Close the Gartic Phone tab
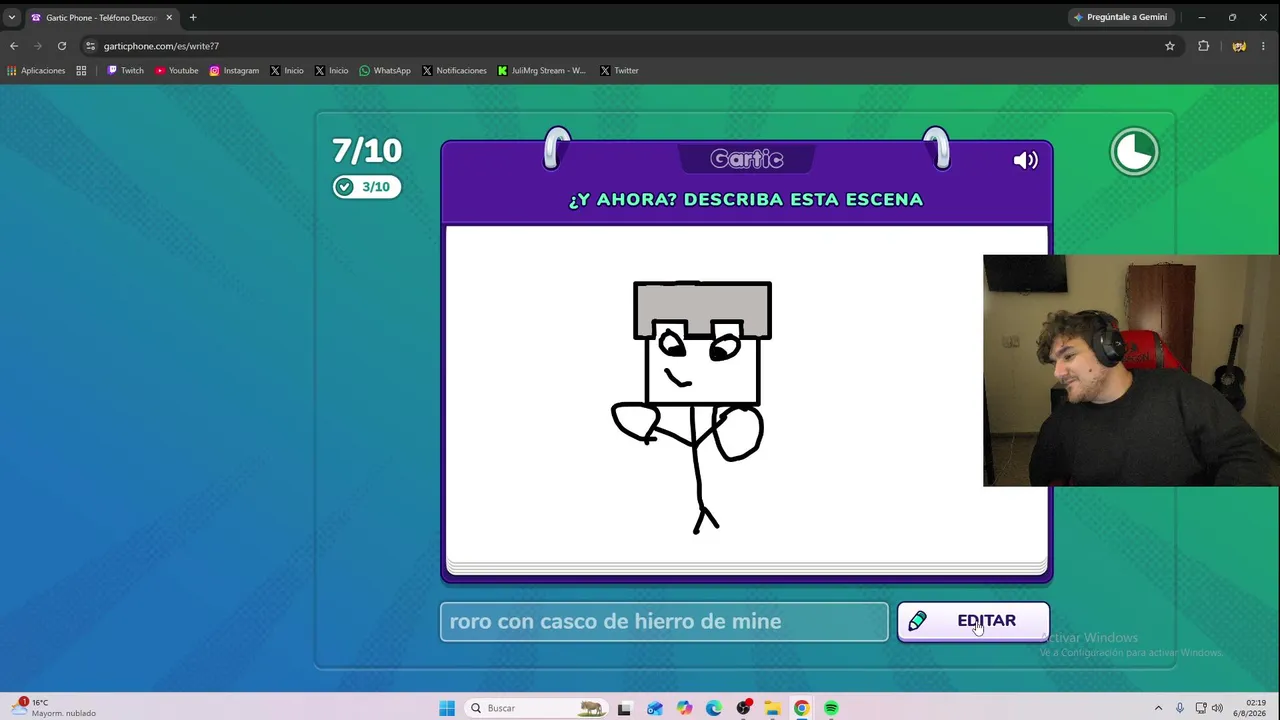The height and width of the screenshot is (720, 1280). (x=169, y=17)
